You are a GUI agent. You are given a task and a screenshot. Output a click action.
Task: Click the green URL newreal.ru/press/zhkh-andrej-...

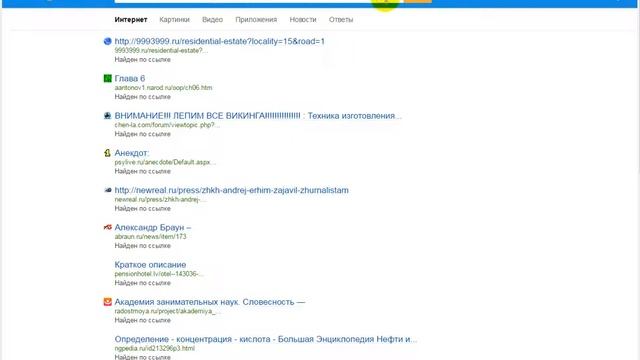(160, 200)
